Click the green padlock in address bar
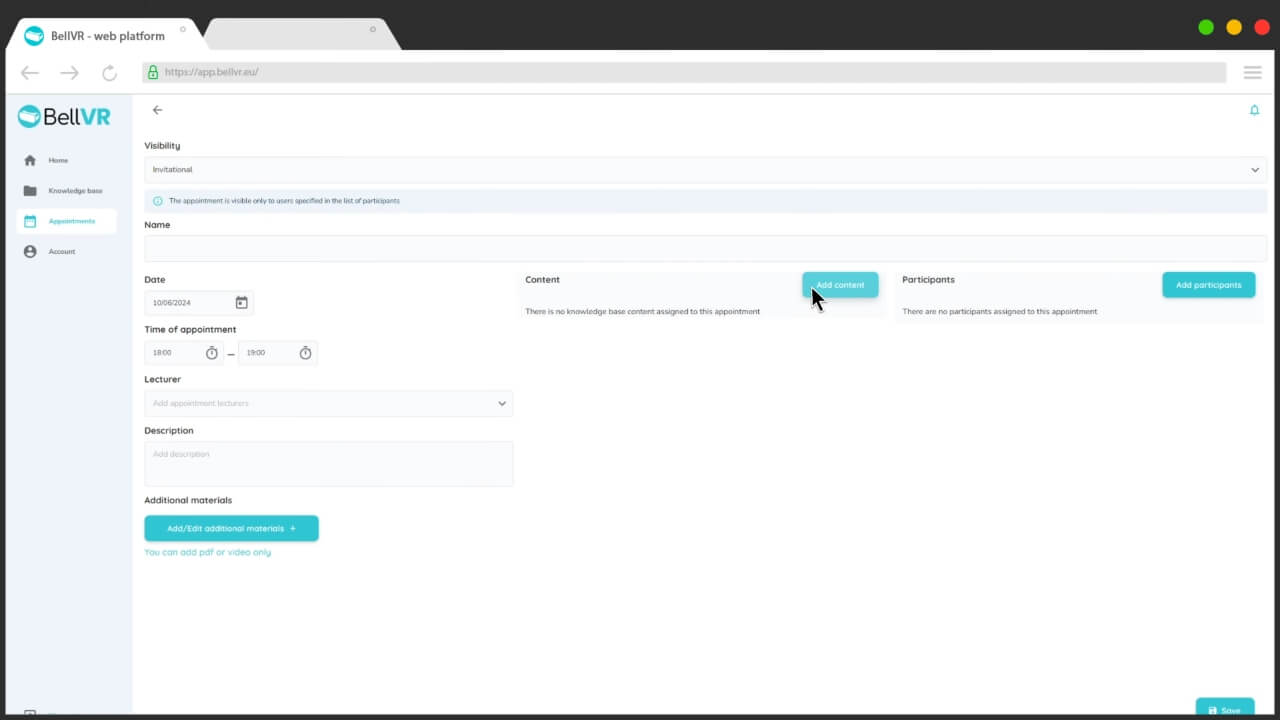Screen dimensions: 1280x720 153,72
